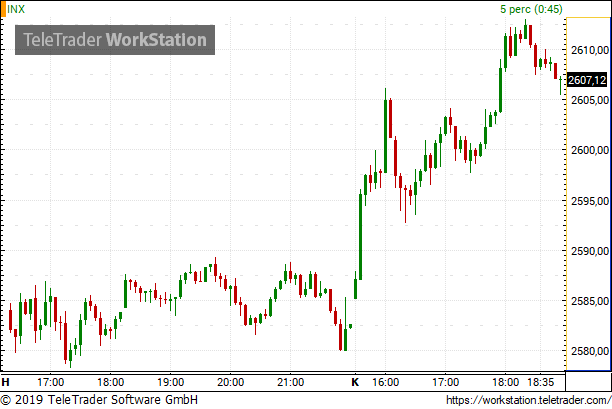Screen dimensions: 612x409
Task: Click the 18:35 time axis label
Action: 541,382
